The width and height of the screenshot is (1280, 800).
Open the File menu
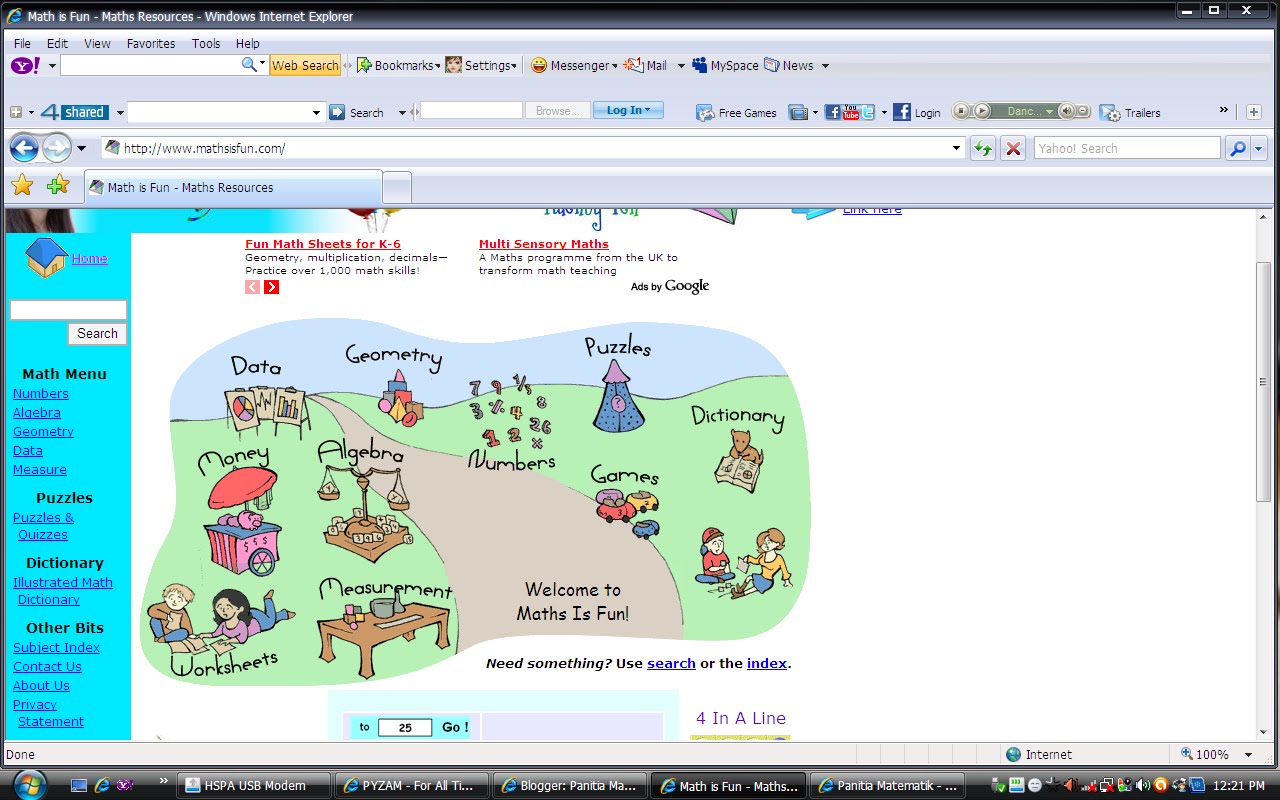pyautogui.click(x=22, y=44)
